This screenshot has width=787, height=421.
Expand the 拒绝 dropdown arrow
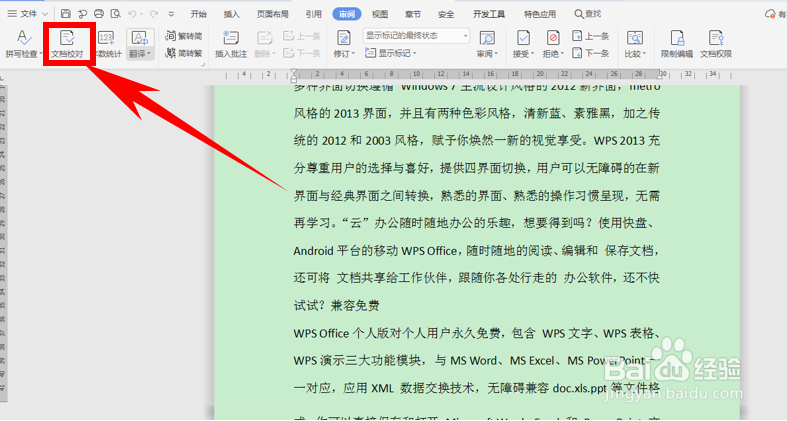[562, 54]
